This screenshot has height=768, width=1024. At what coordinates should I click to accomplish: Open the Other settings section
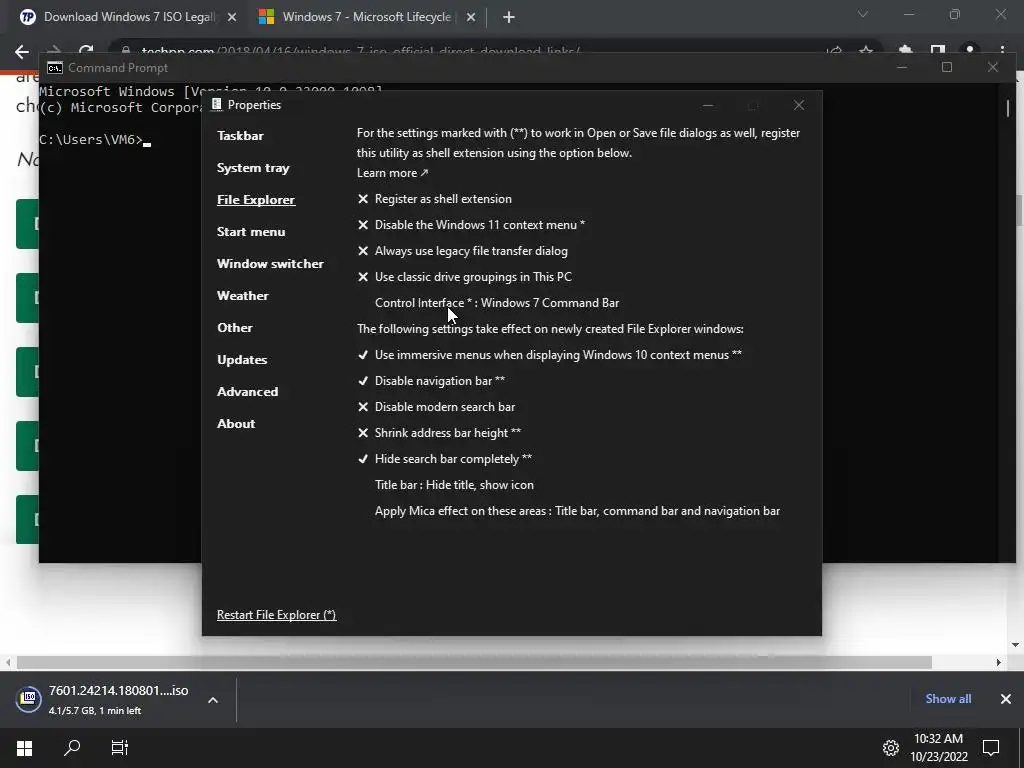pyautogui.click(x=234, y=328)
